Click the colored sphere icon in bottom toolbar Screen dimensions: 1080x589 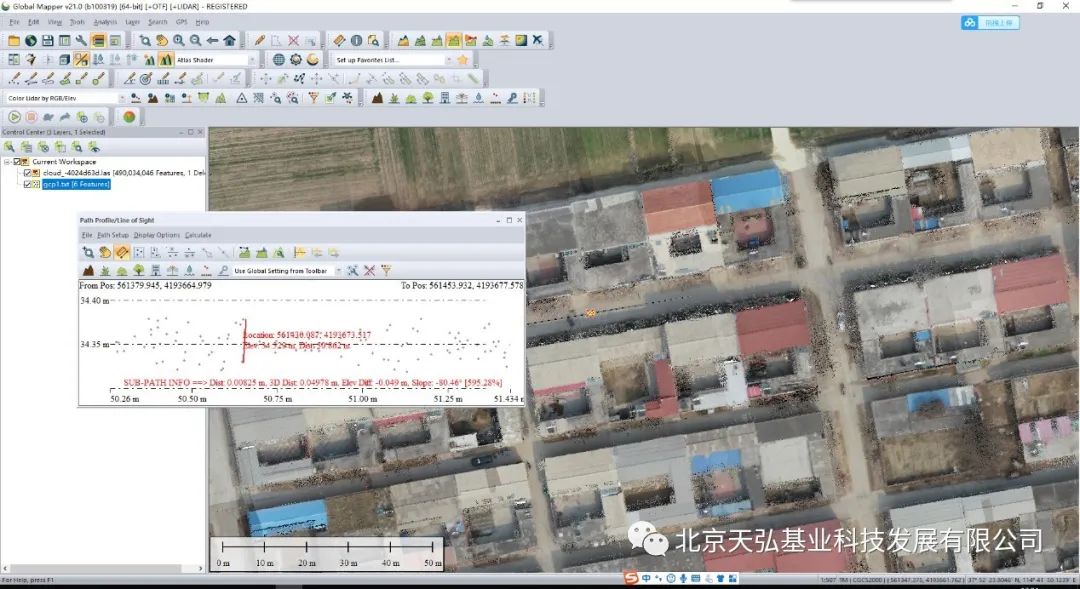coord(129,117)
